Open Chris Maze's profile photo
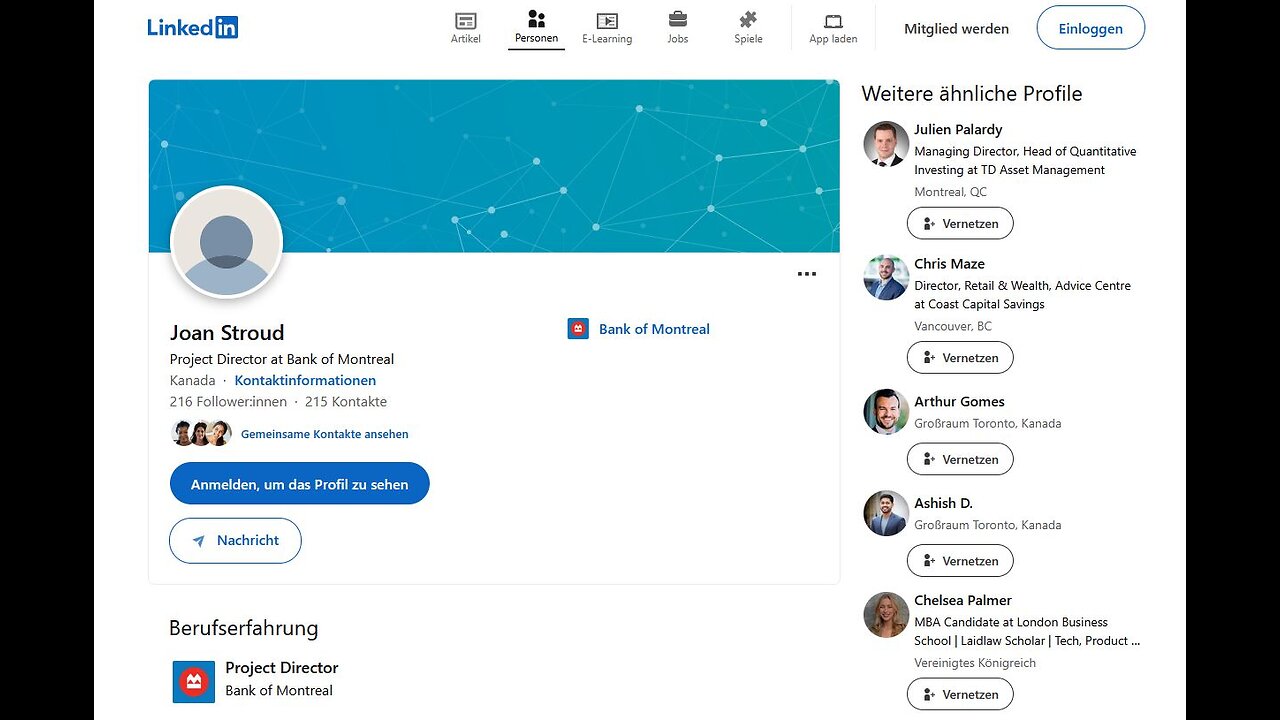Viewport: 1280px width, 720px height. point(886,278)
